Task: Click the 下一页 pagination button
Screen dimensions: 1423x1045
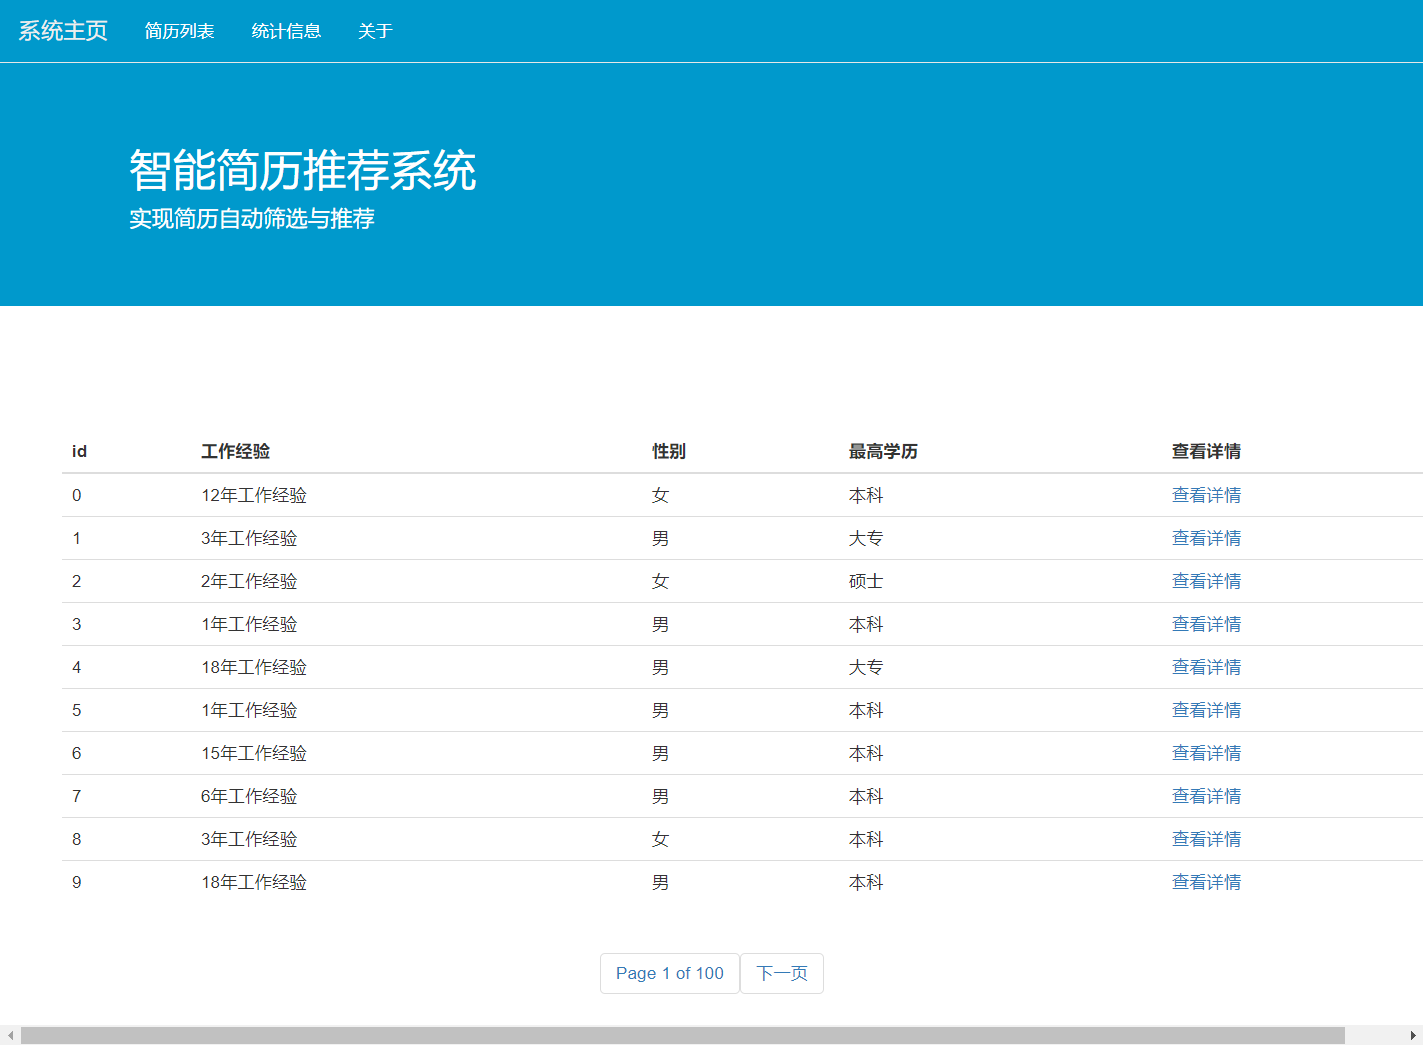Action: [x=782, y=973]
